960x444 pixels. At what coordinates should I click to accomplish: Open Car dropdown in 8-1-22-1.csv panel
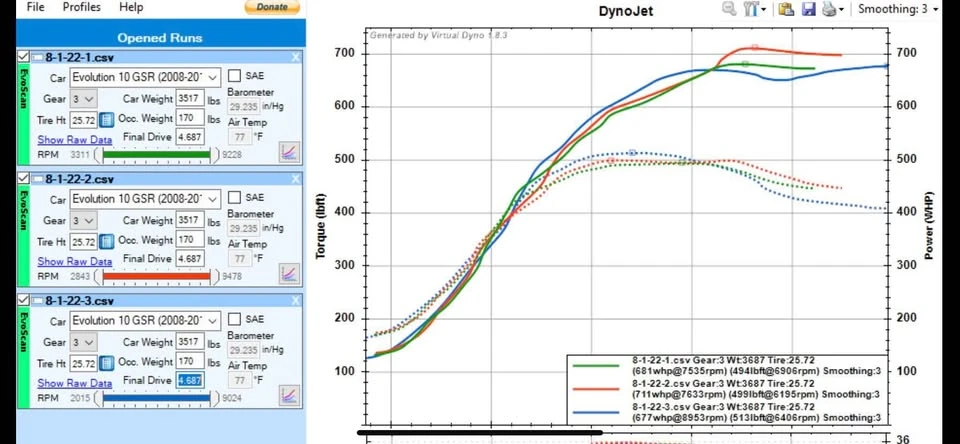(x=145, y=78)
